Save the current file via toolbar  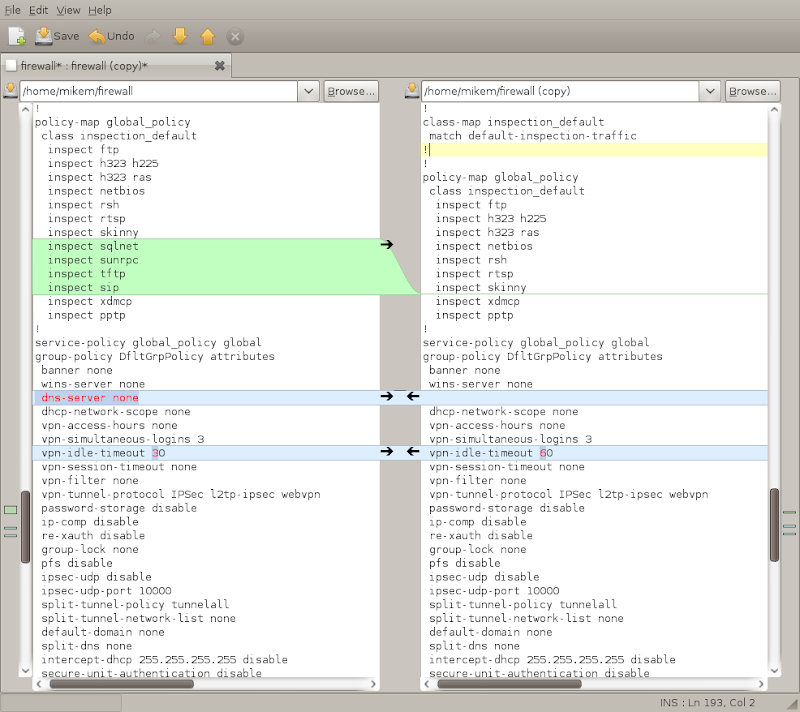tap(57, 36)
